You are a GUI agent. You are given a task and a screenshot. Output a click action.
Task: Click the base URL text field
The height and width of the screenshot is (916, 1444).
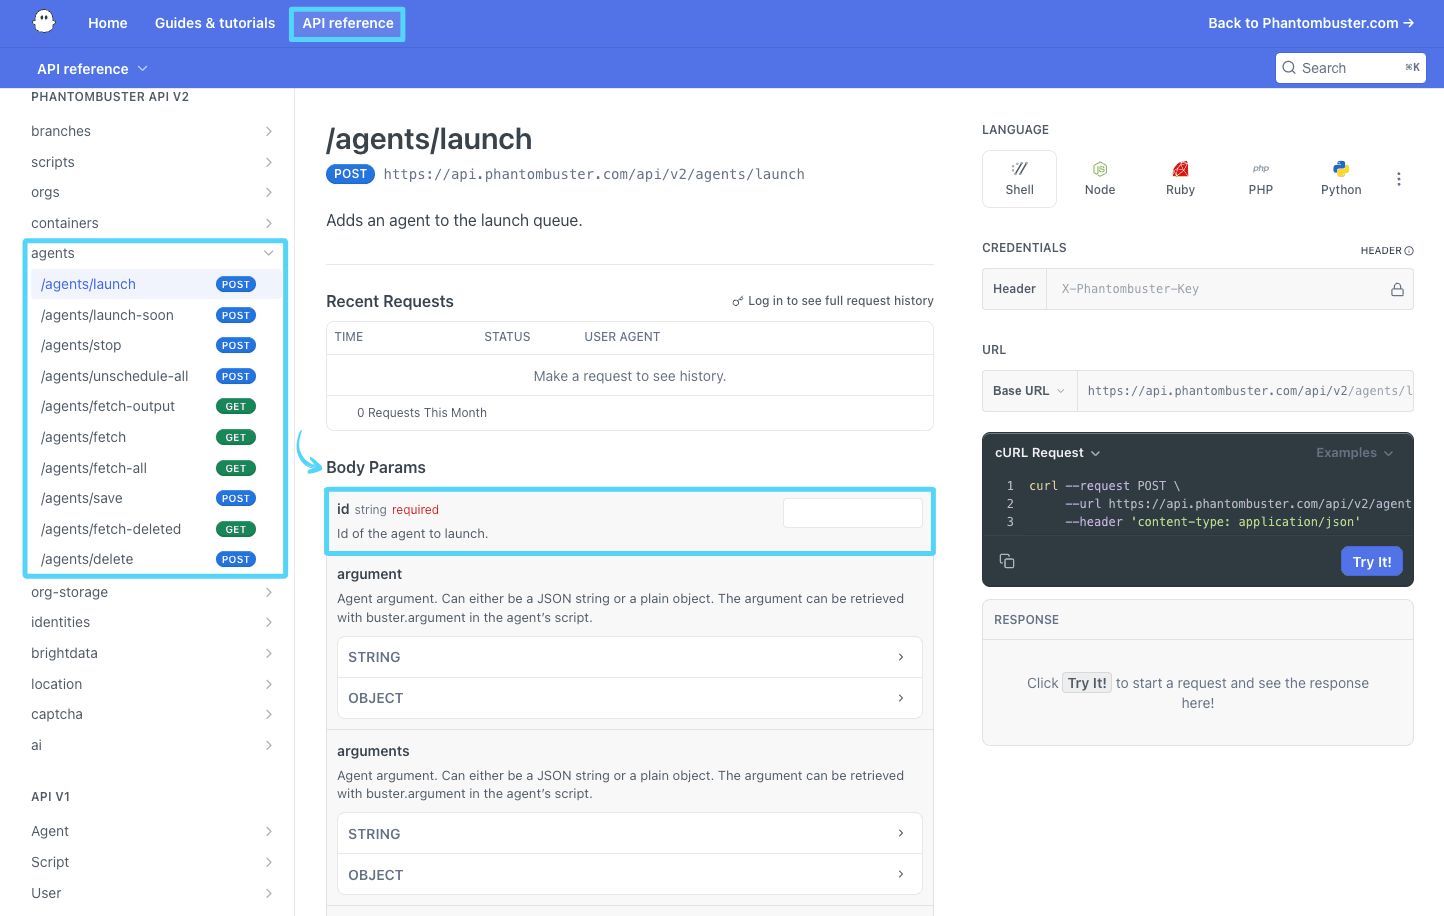(1245, 391)
